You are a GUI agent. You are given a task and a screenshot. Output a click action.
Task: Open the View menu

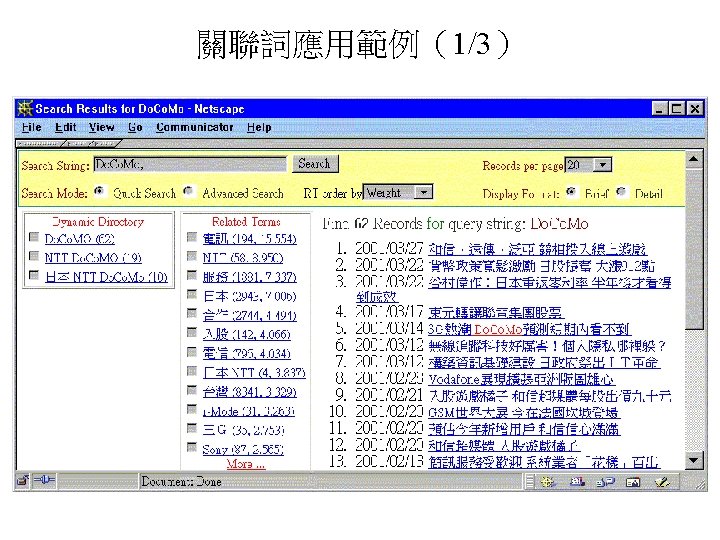(101, 127)
